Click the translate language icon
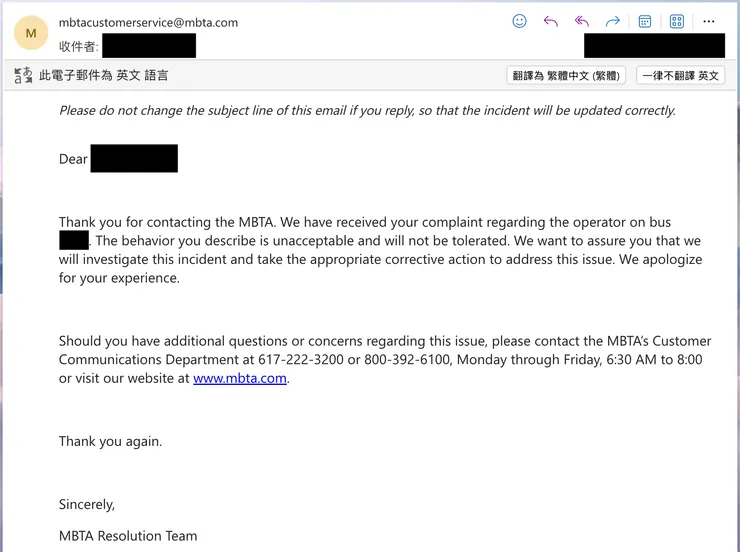This screenshot has height=552, width=740. coord(23,75)
